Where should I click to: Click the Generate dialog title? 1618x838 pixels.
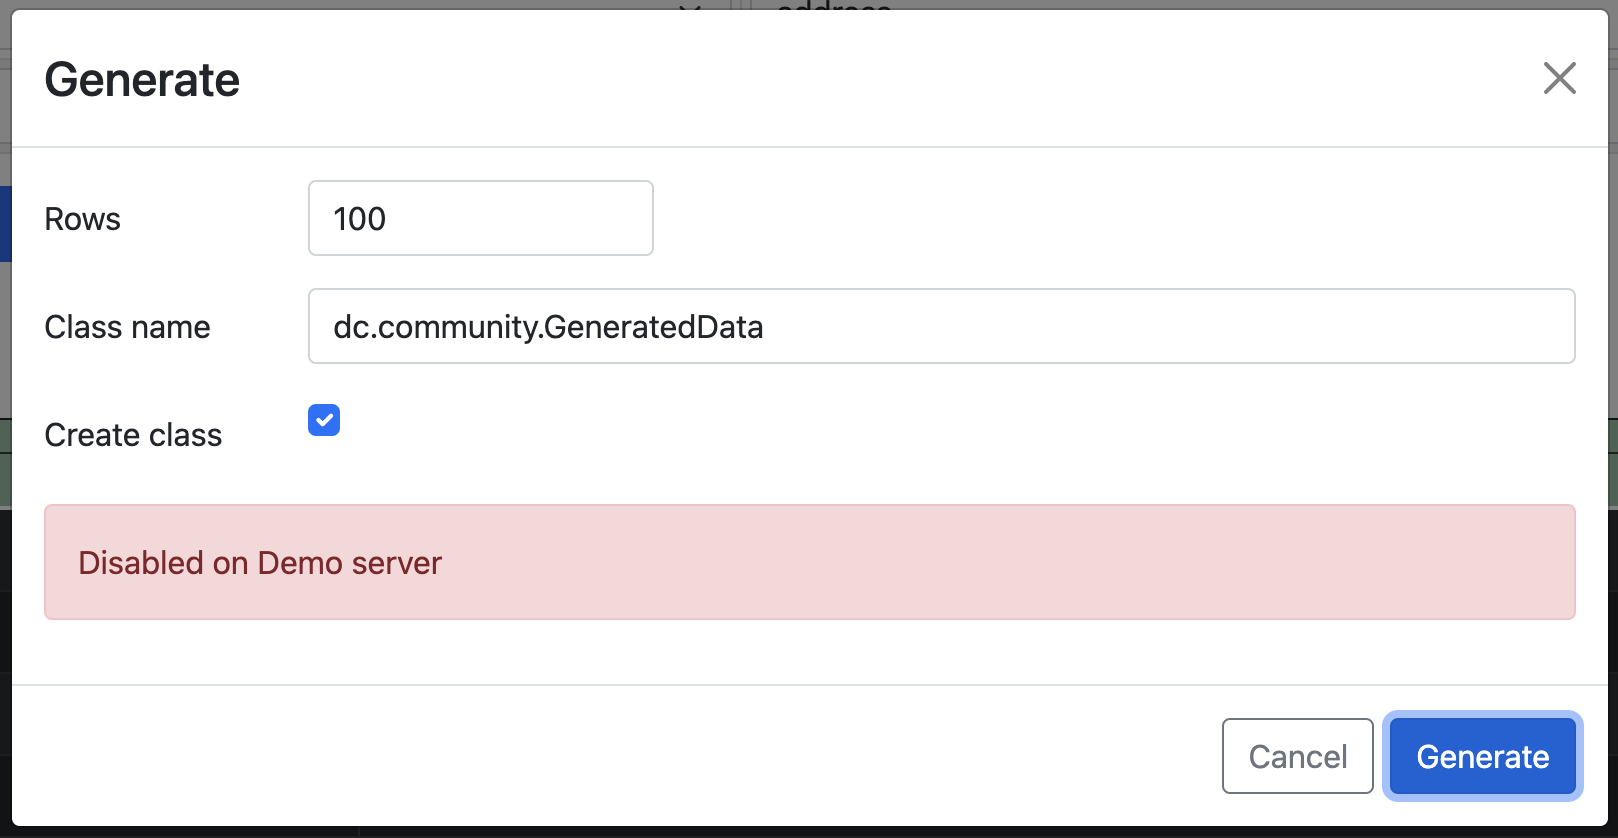(x=141, y=79)
